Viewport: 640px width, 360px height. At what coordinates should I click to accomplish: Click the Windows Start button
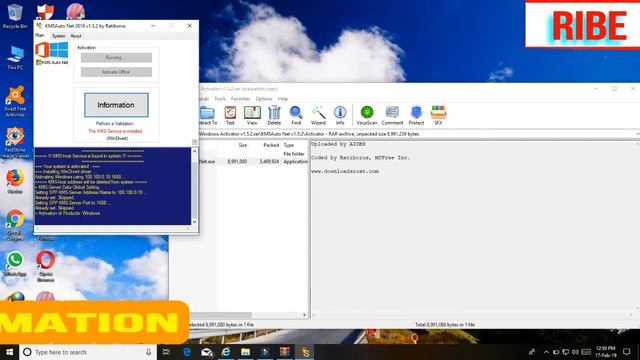pos(9,352)
